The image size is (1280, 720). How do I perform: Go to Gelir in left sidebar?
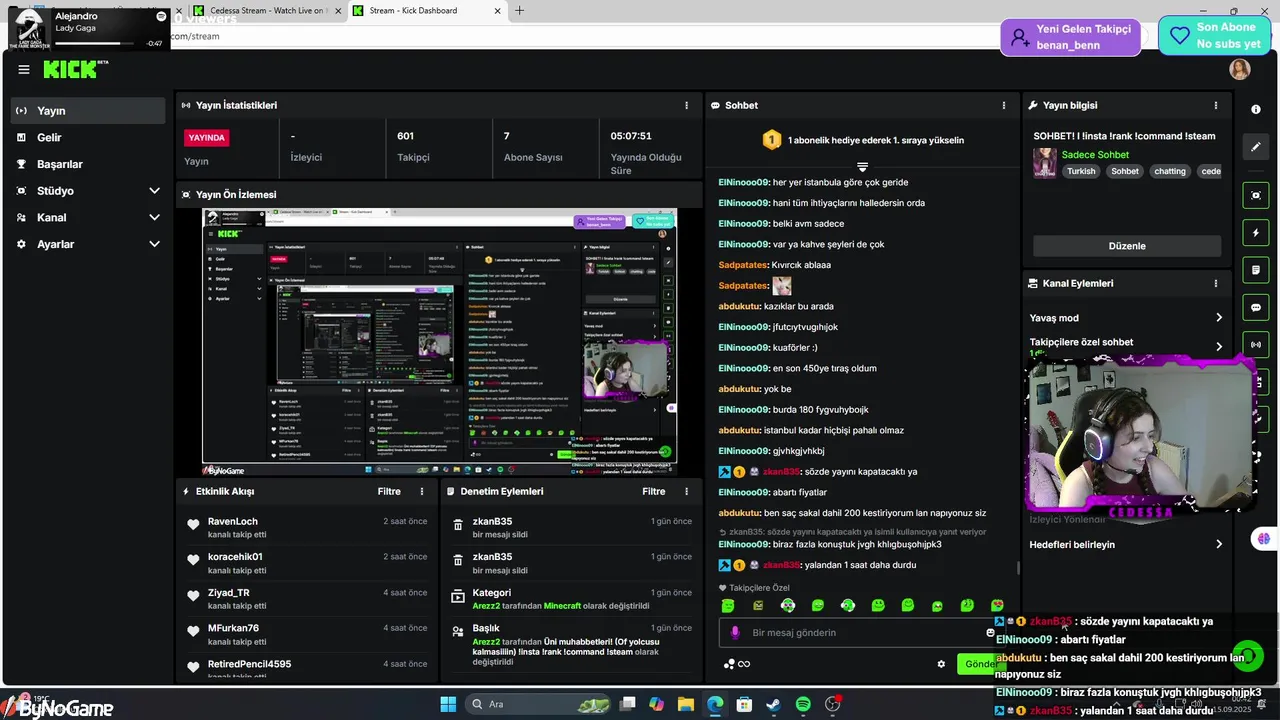click(x=88, y=138)
